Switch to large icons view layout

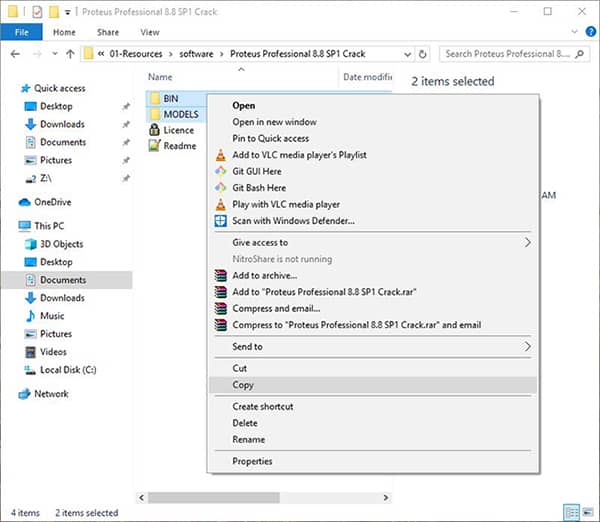click(x=587, y=512)
